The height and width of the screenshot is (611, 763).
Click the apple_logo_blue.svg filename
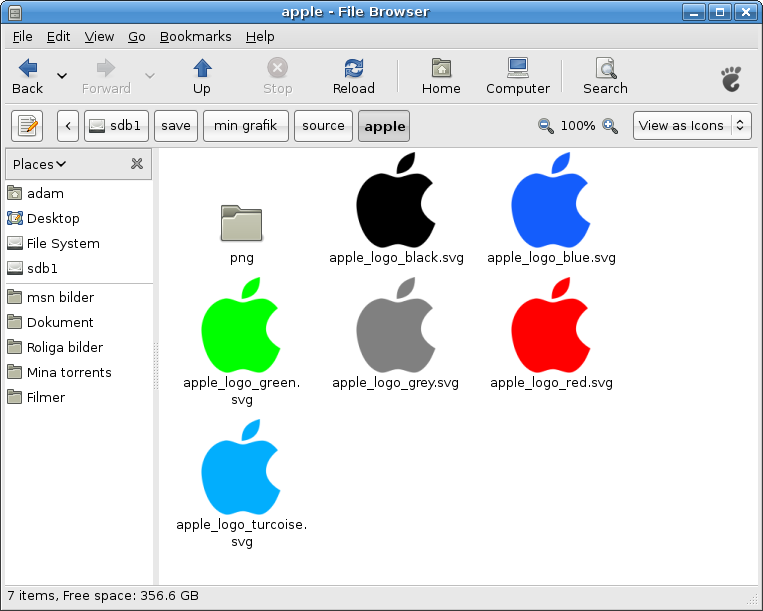[x=551, y=258]
